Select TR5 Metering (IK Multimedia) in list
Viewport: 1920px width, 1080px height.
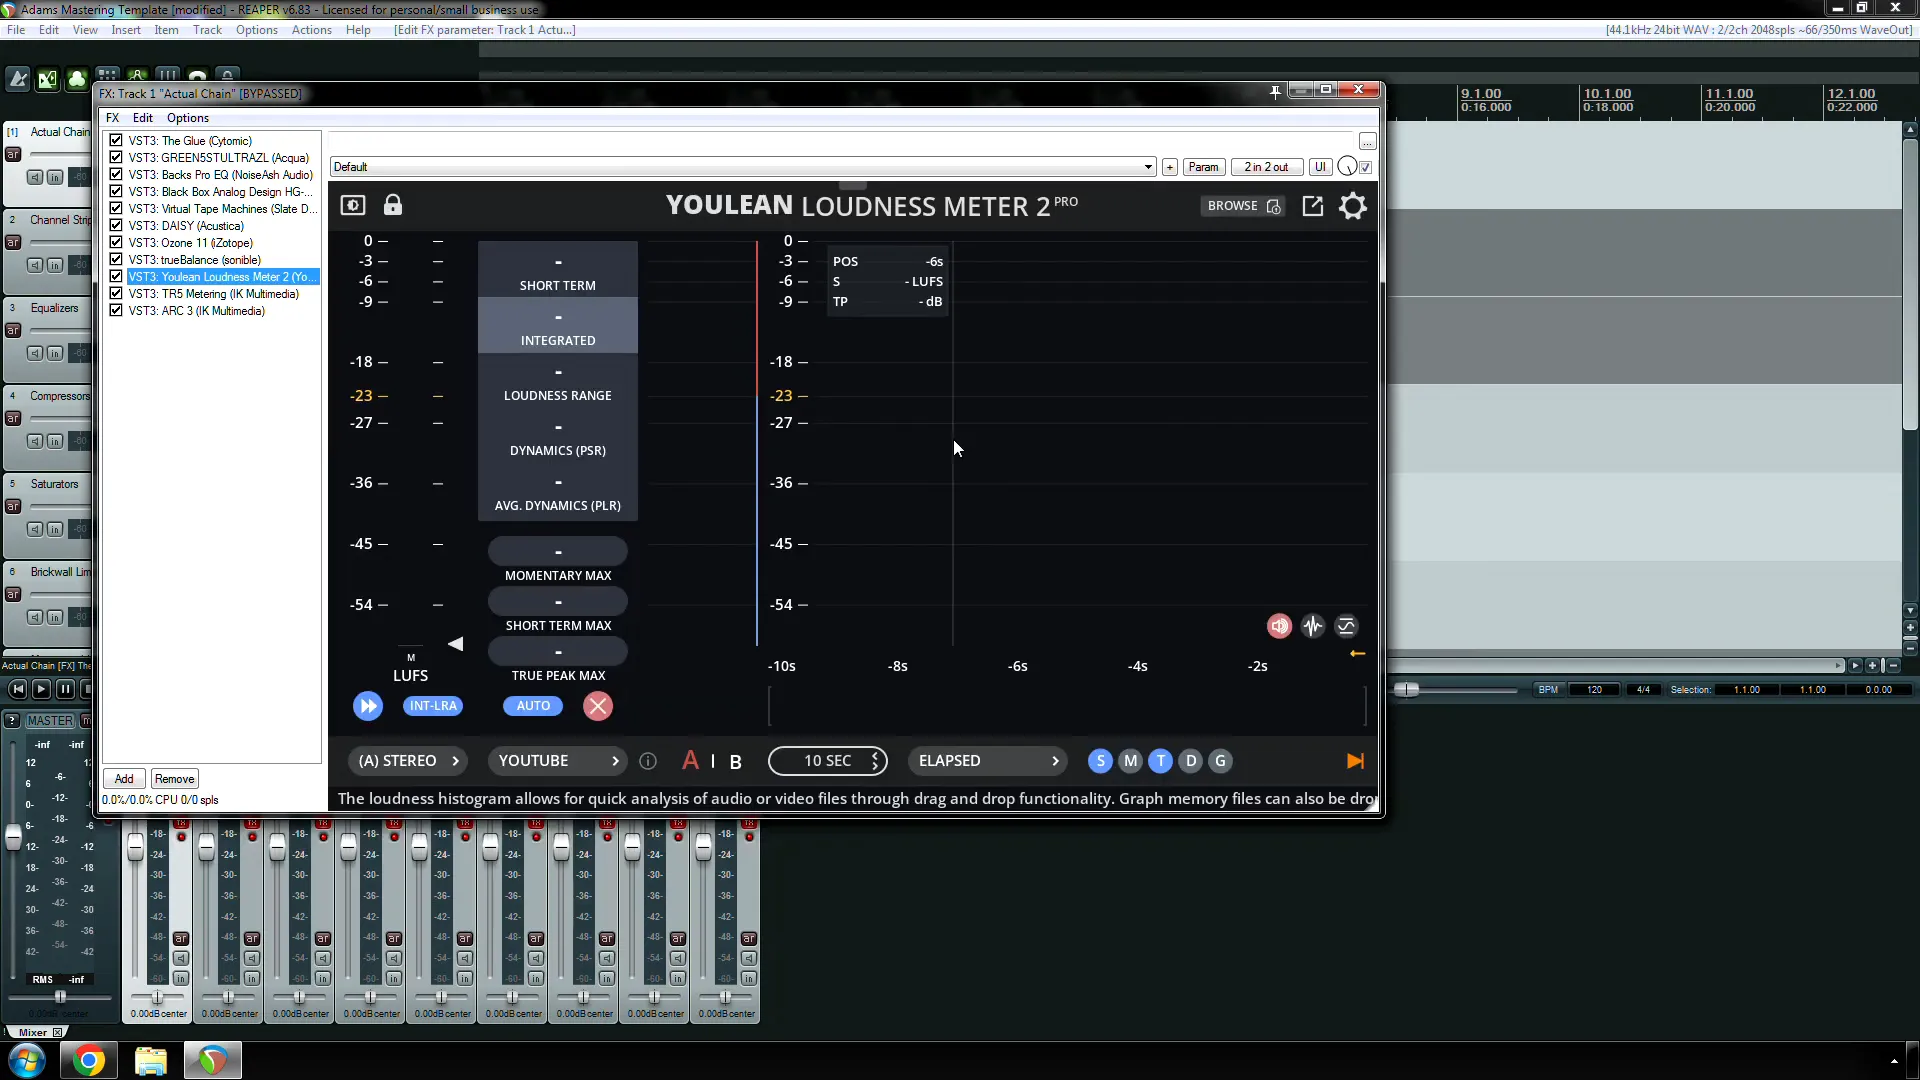213,294
